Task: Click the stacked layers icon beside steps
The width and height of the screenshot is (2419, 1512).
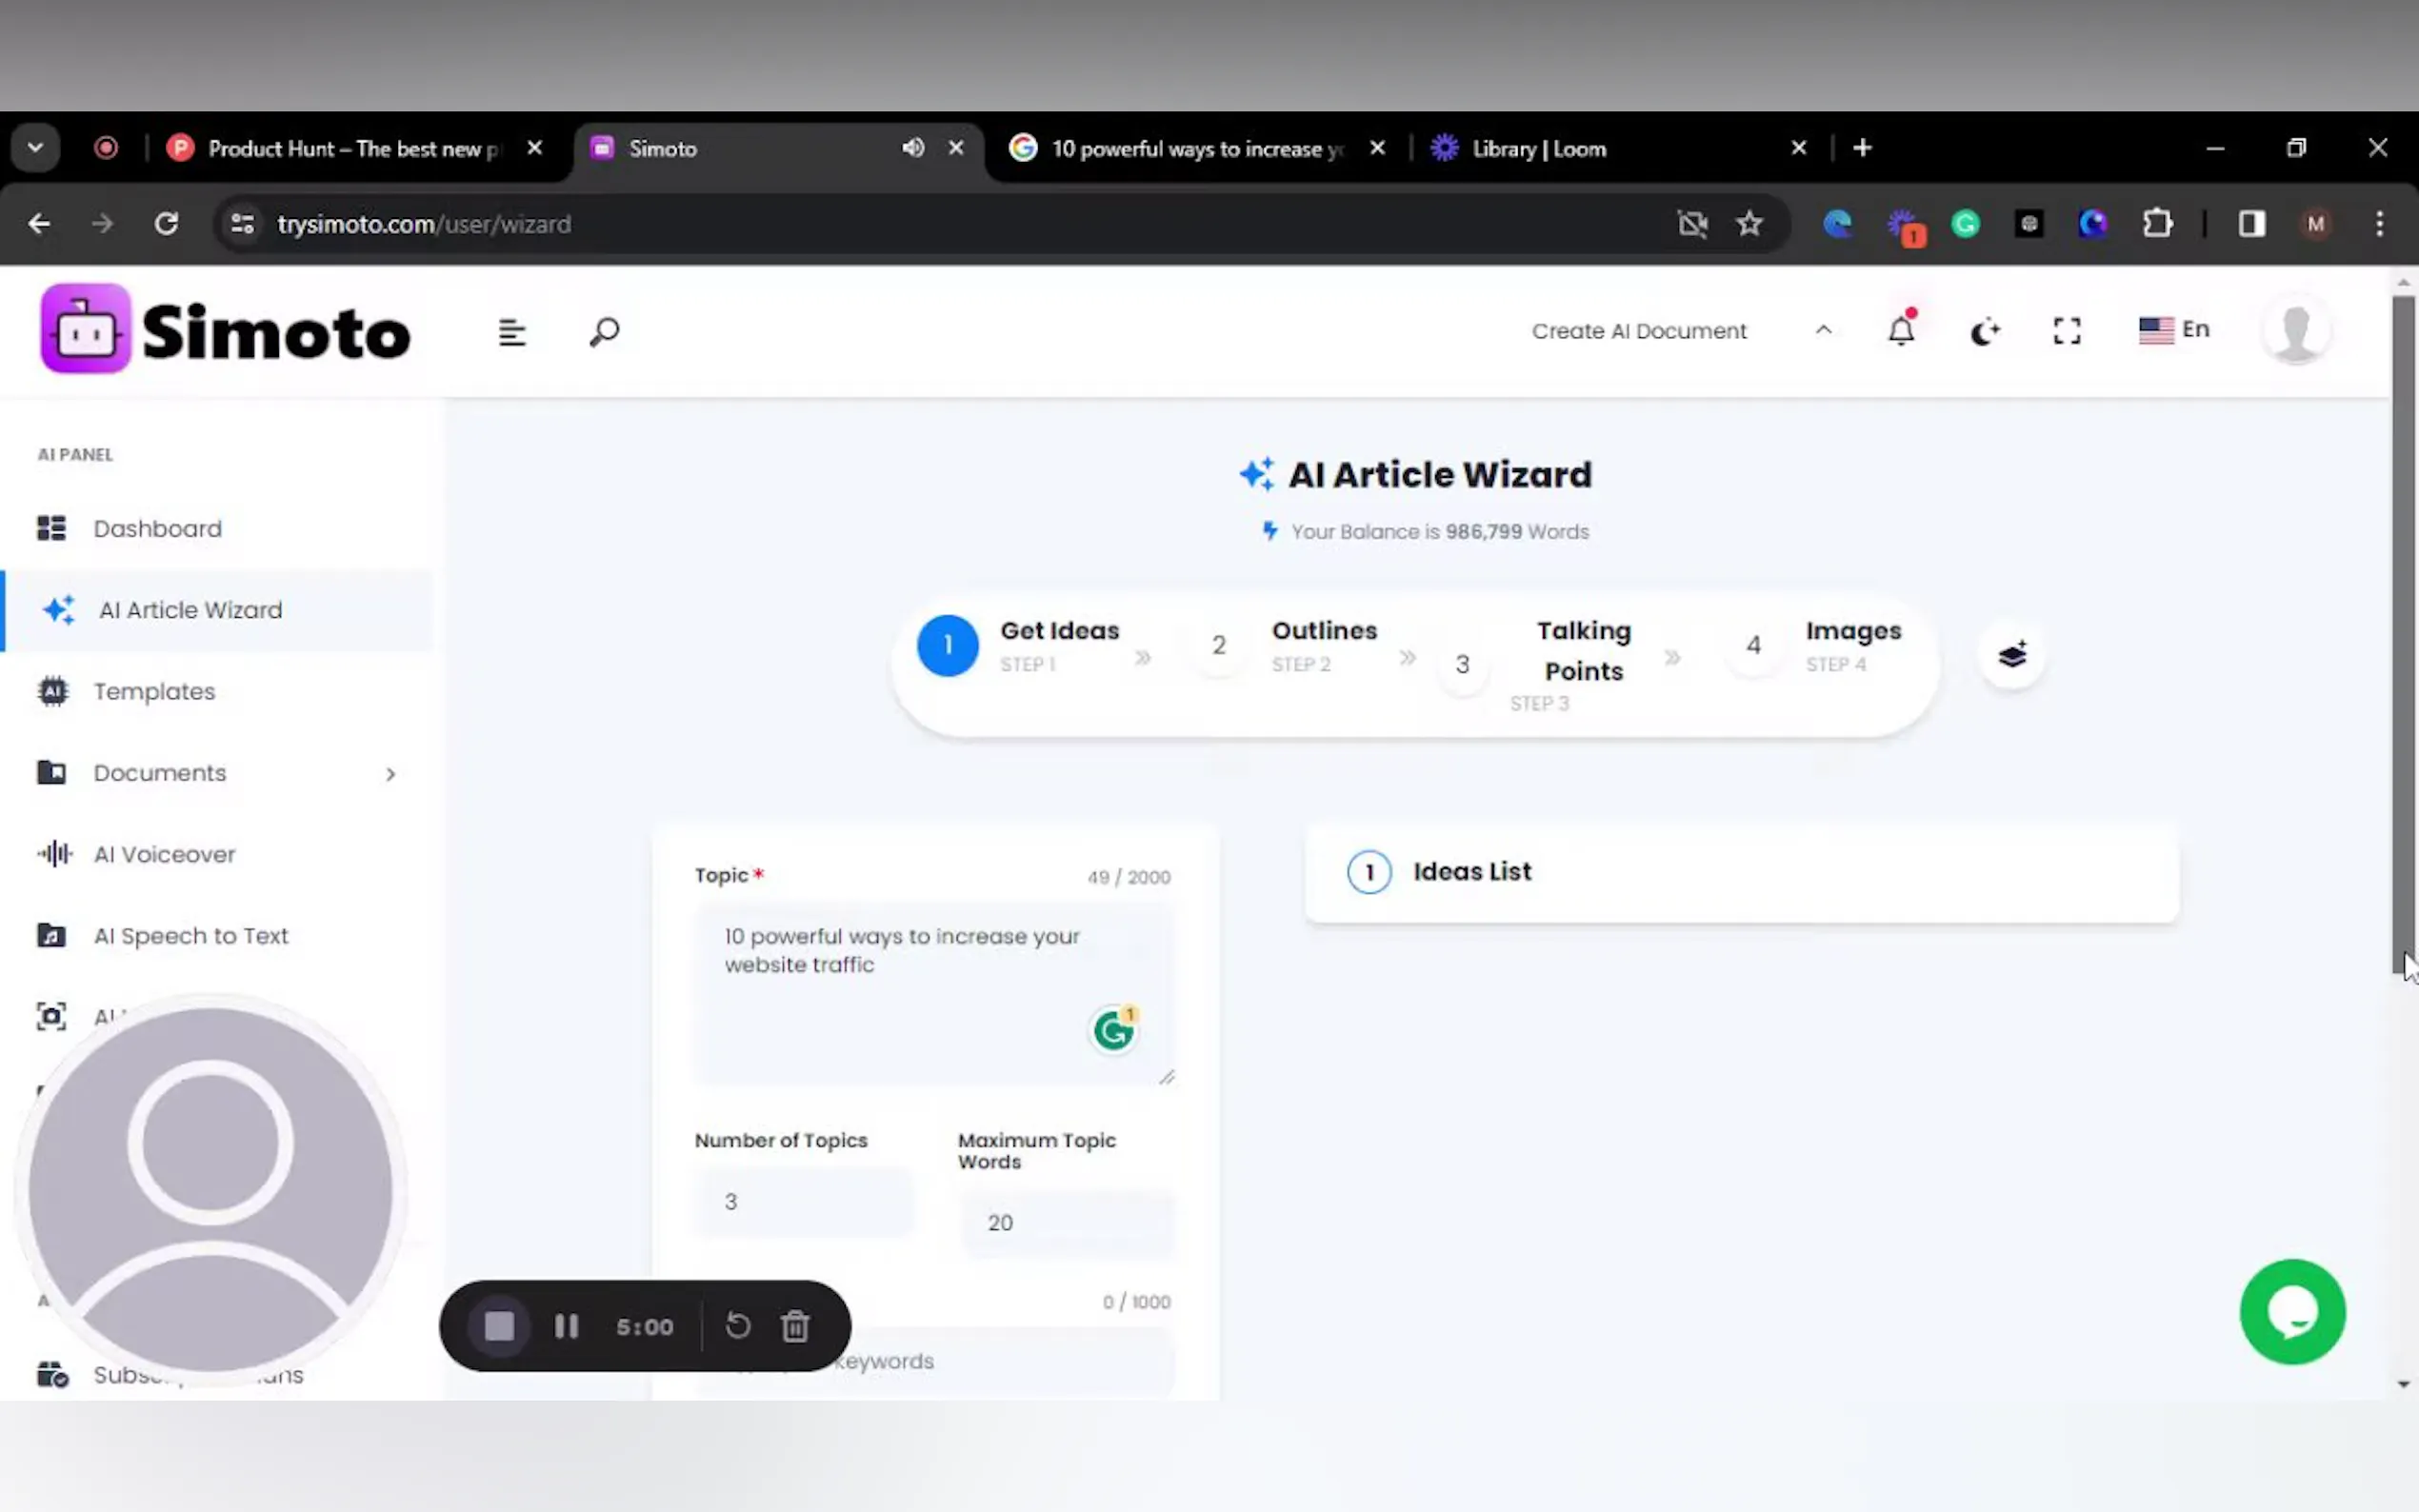Action: [2012, 656]
